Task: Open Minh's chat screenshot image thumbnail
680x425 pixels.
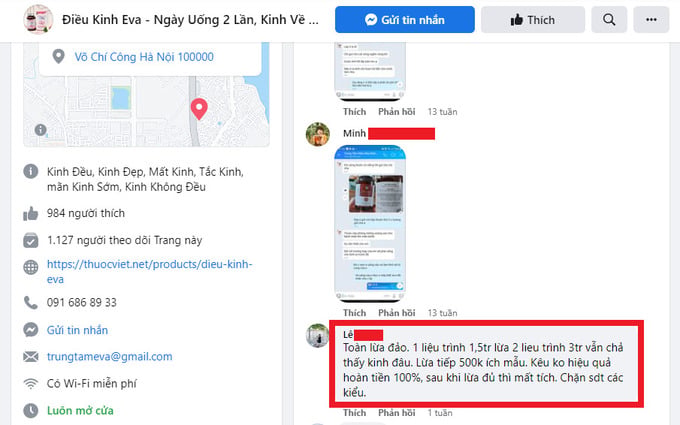Action: pyautogui.click(x=370, y=224)
